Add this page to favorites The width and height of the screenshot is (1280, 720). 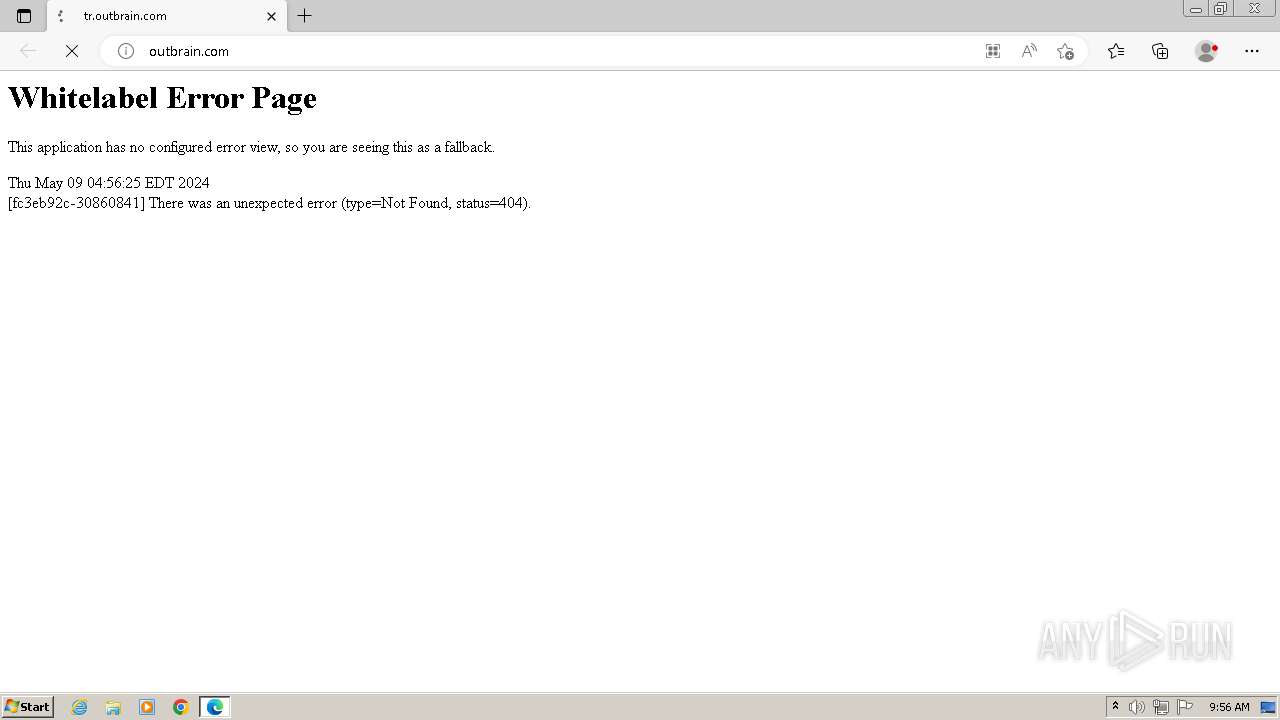click(x=1065, y=51)
